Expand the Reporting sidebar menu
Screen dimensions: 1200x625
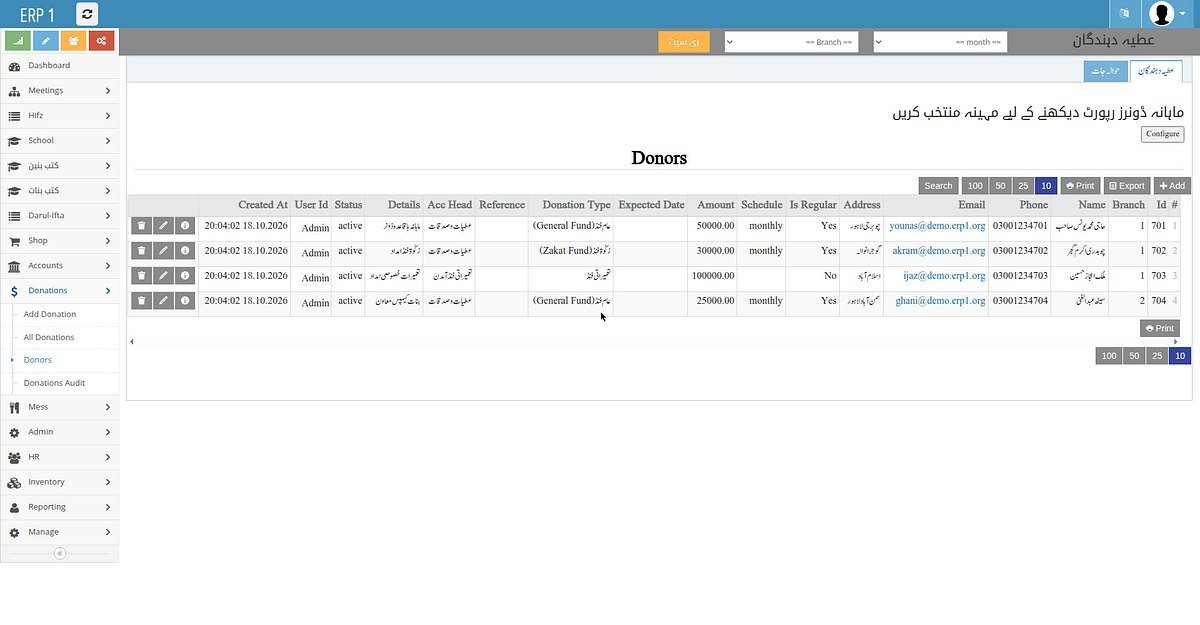[59, 507]
